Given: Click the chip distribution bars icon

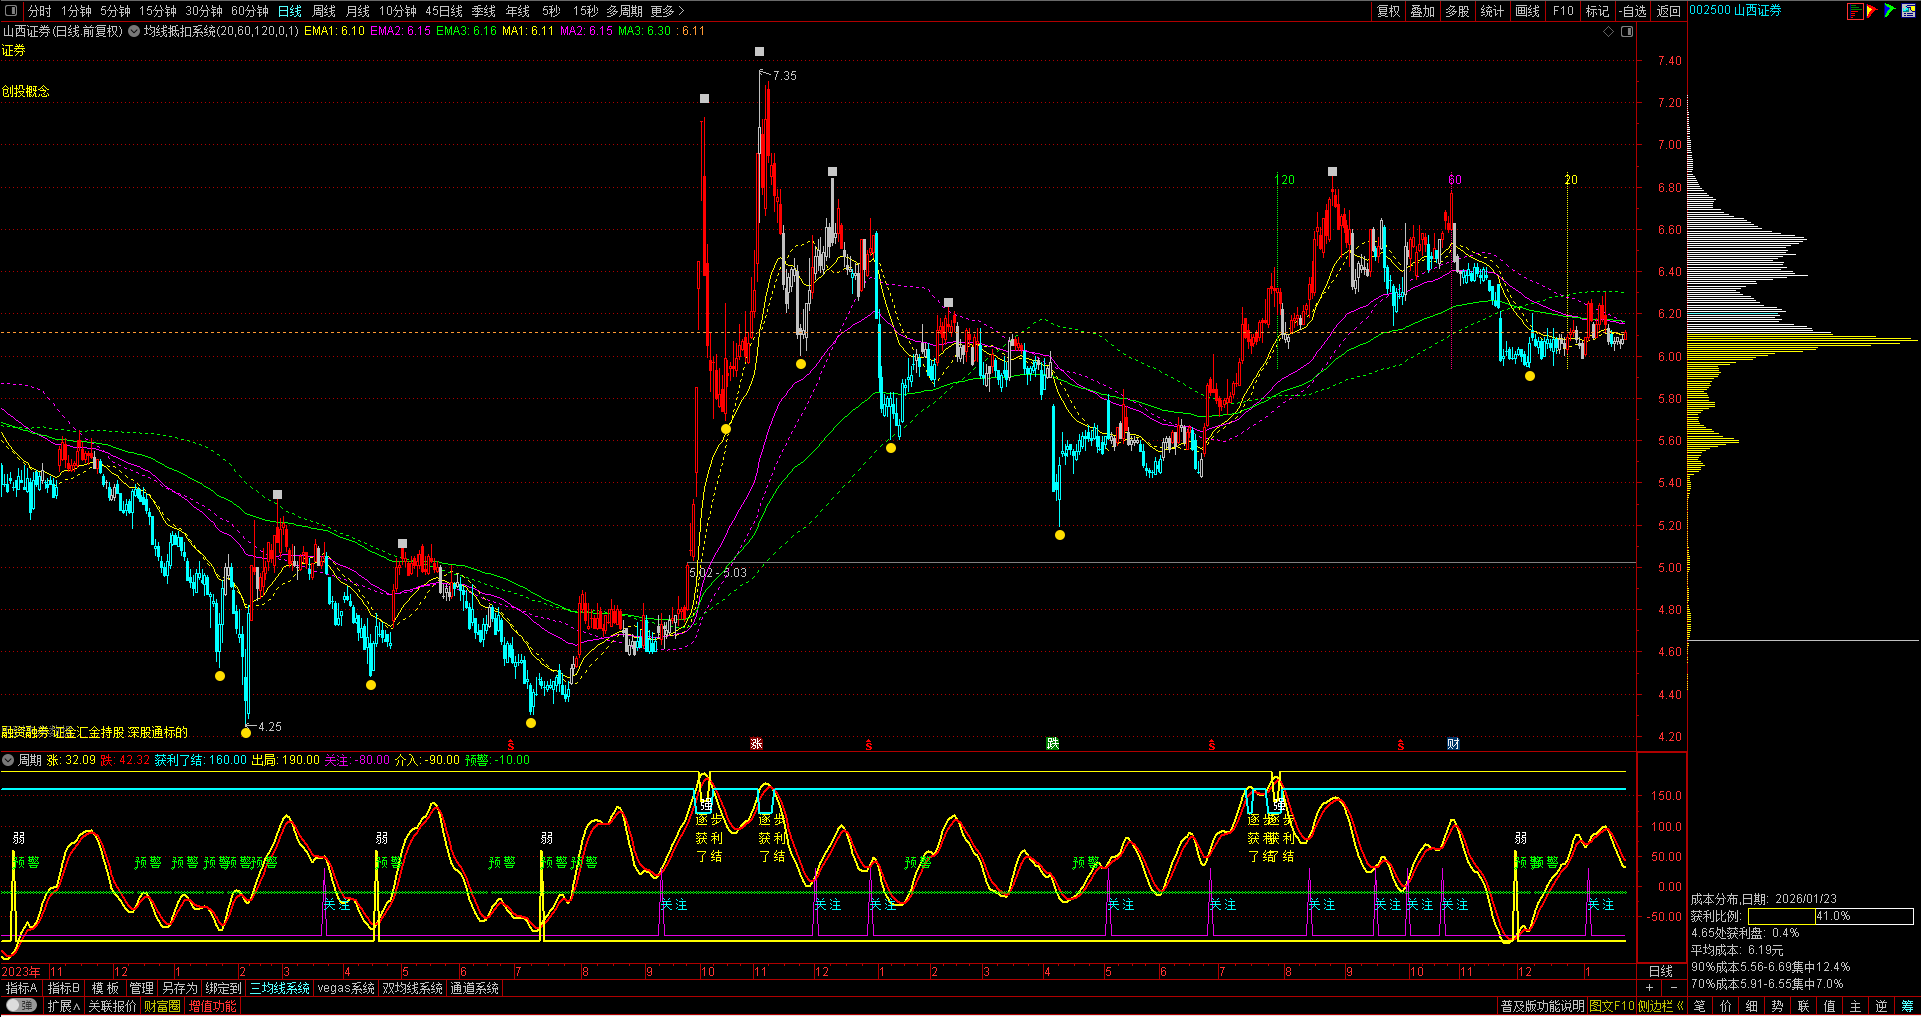Looking at the screenshot, I should pos(1855,11).
